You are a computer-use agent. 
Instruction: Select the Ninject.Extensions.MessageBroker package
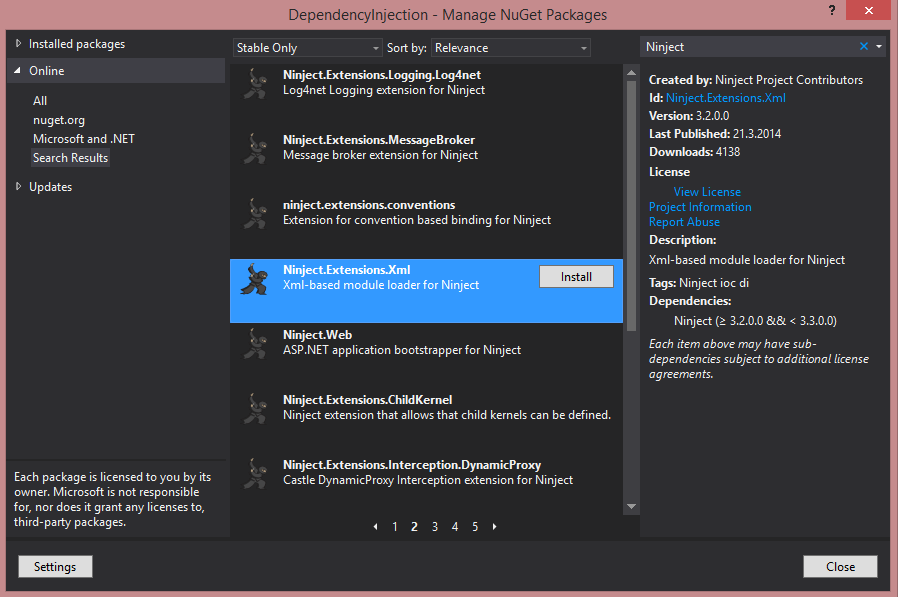click(x=426, y=162)
